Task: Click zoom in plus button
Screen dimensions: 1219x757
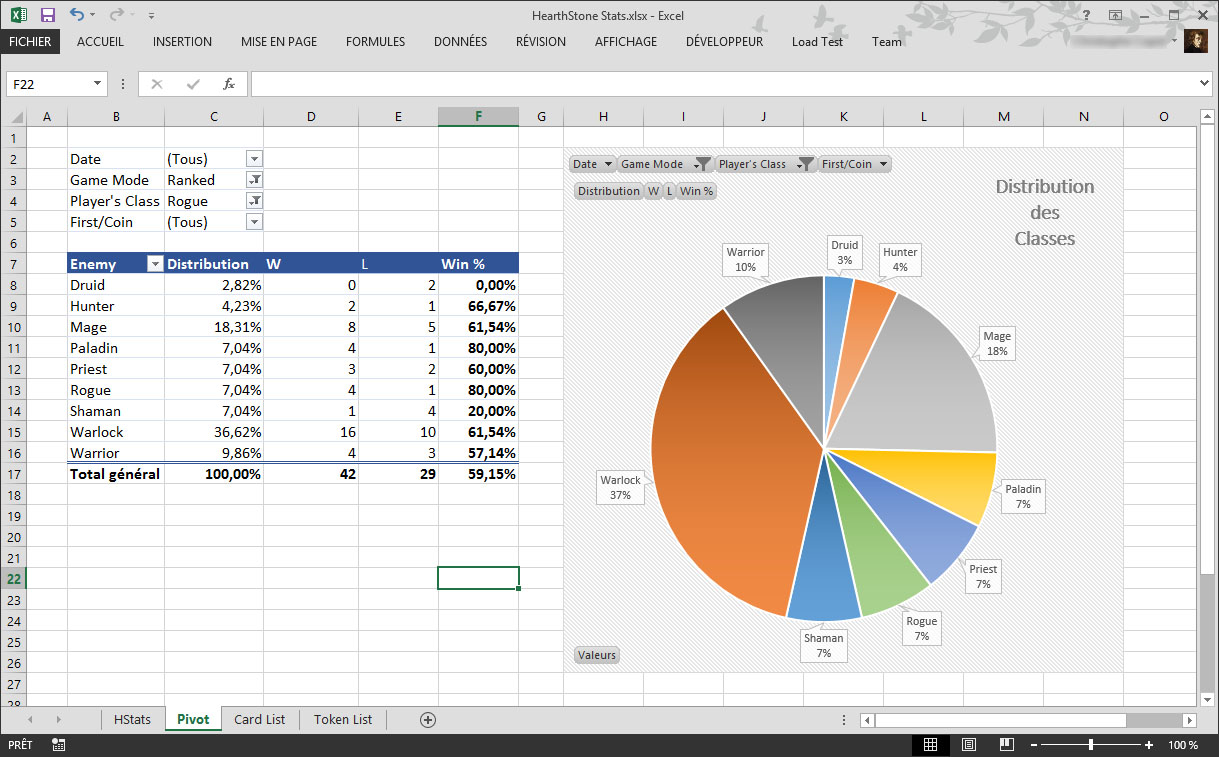Action: click(x=1149, y=745)
